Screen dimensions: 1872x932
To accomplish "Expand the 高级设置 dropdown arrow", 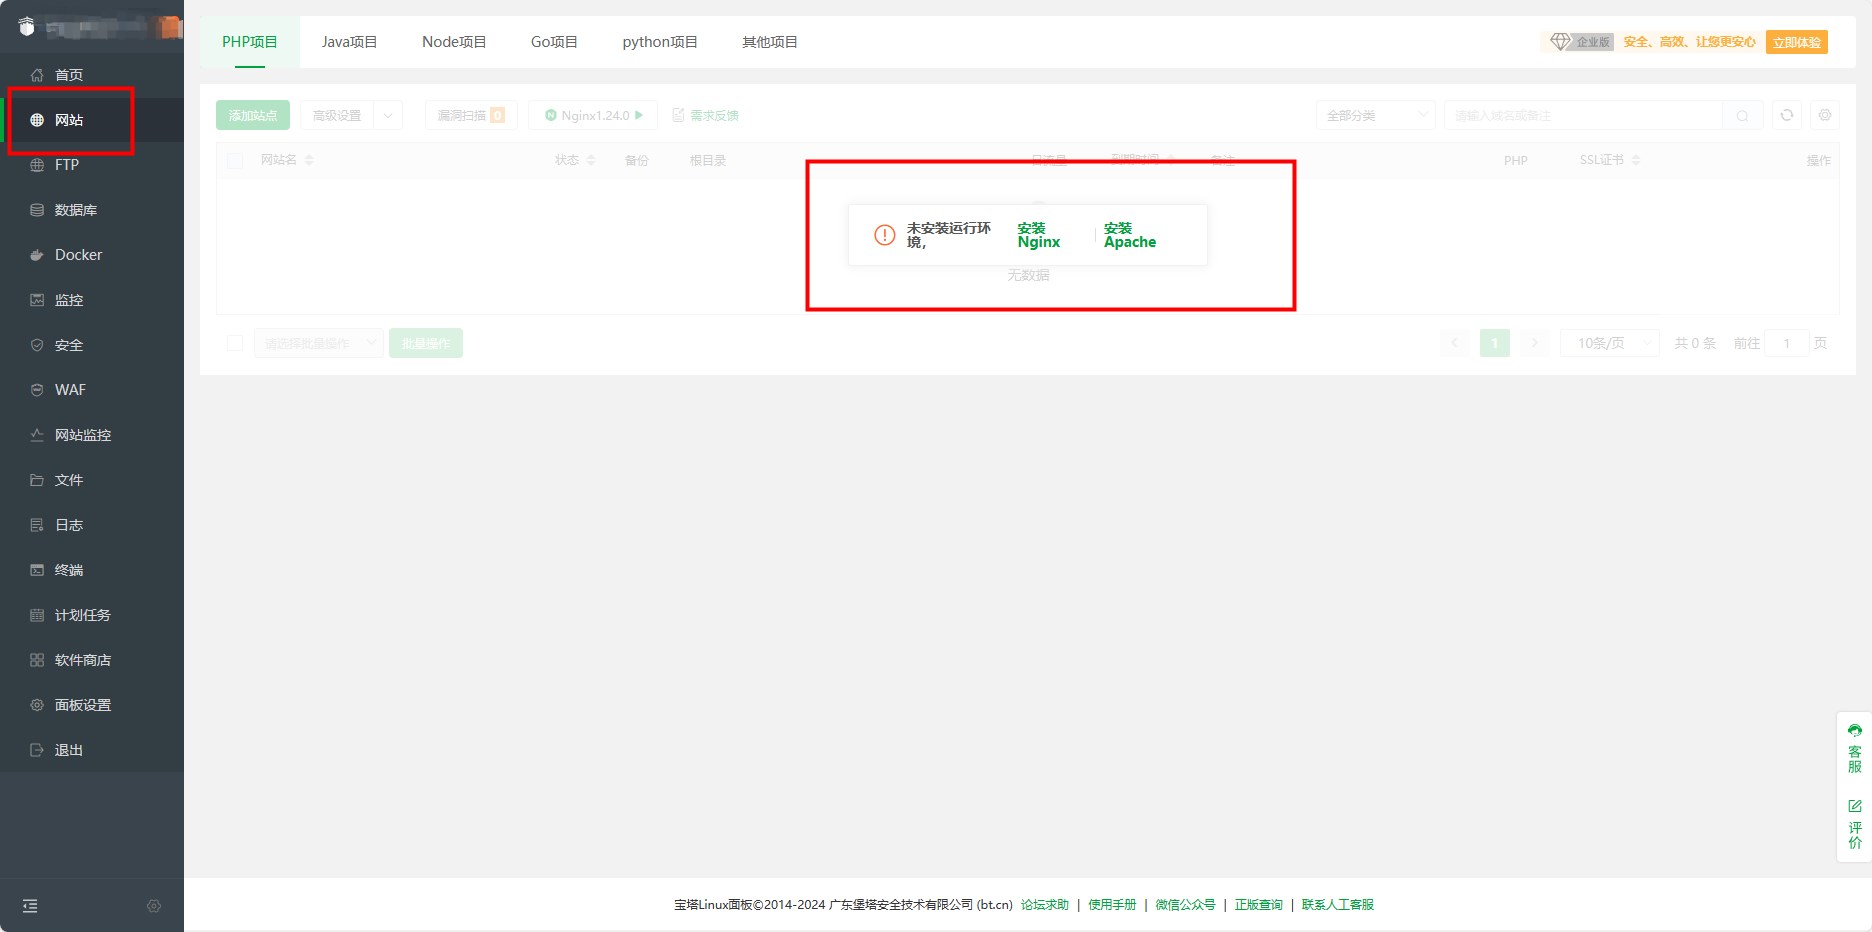I will click(388, 116).
